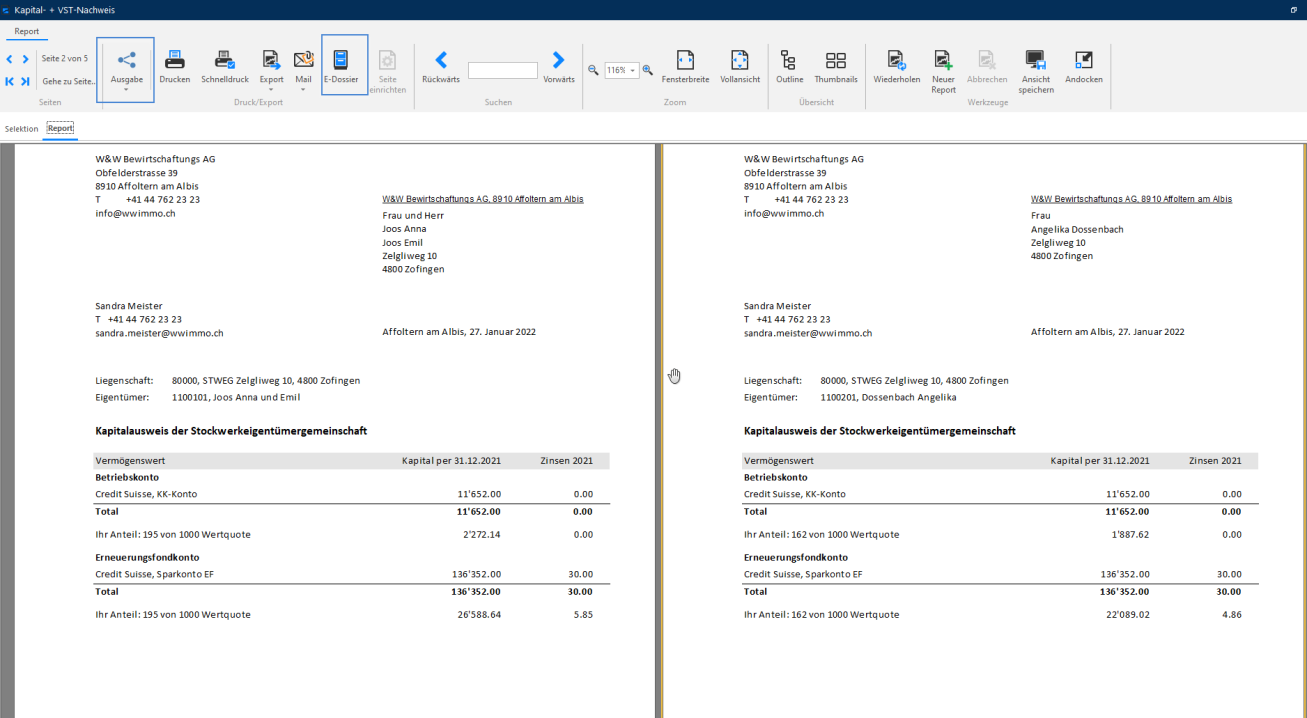
Task: Start Schnelldruck quick print
Action: click(225, 67)
